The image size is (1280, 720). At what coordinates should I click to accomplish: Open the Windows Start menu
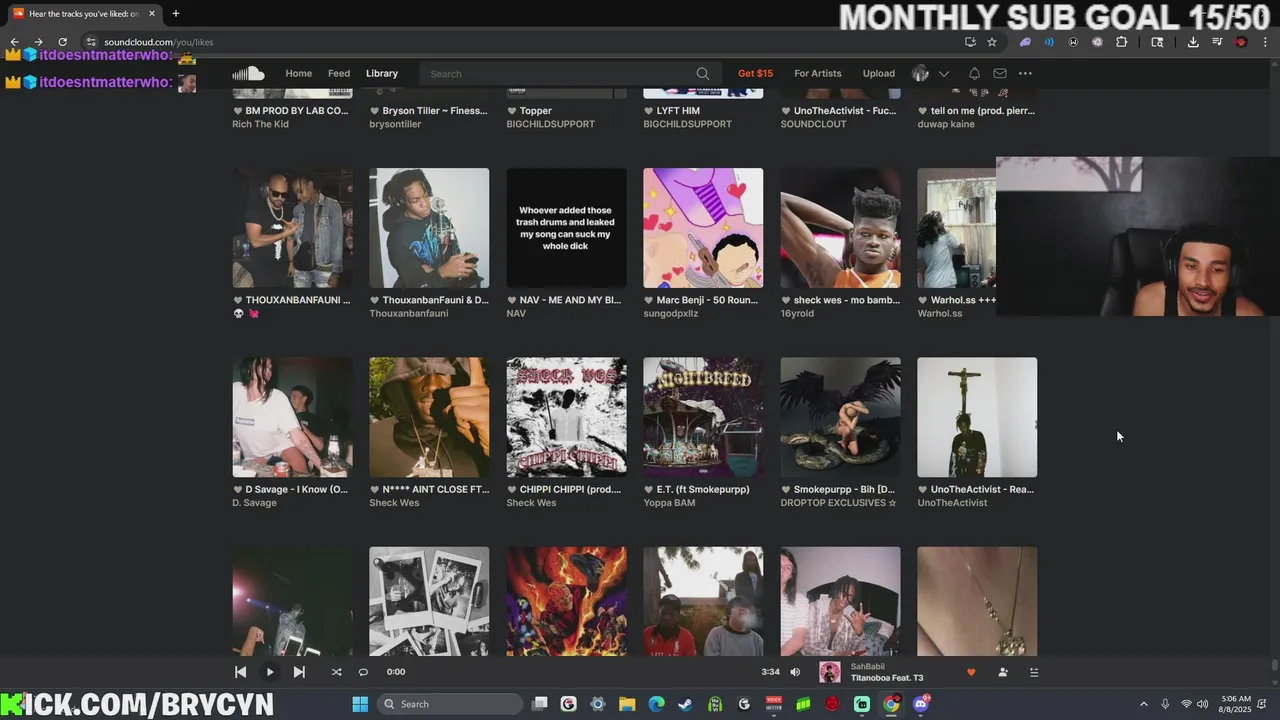360,704
